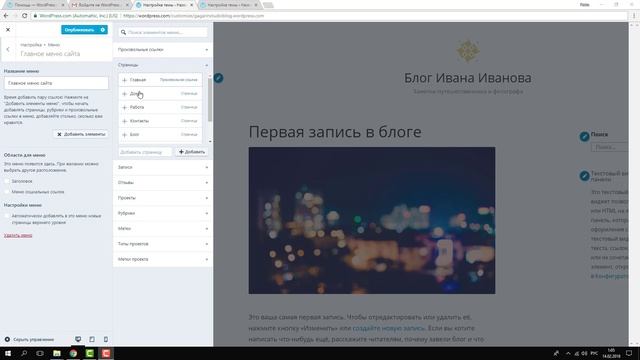Add the Главная item with its plus
640x360 pixels.
pos(124,80)
